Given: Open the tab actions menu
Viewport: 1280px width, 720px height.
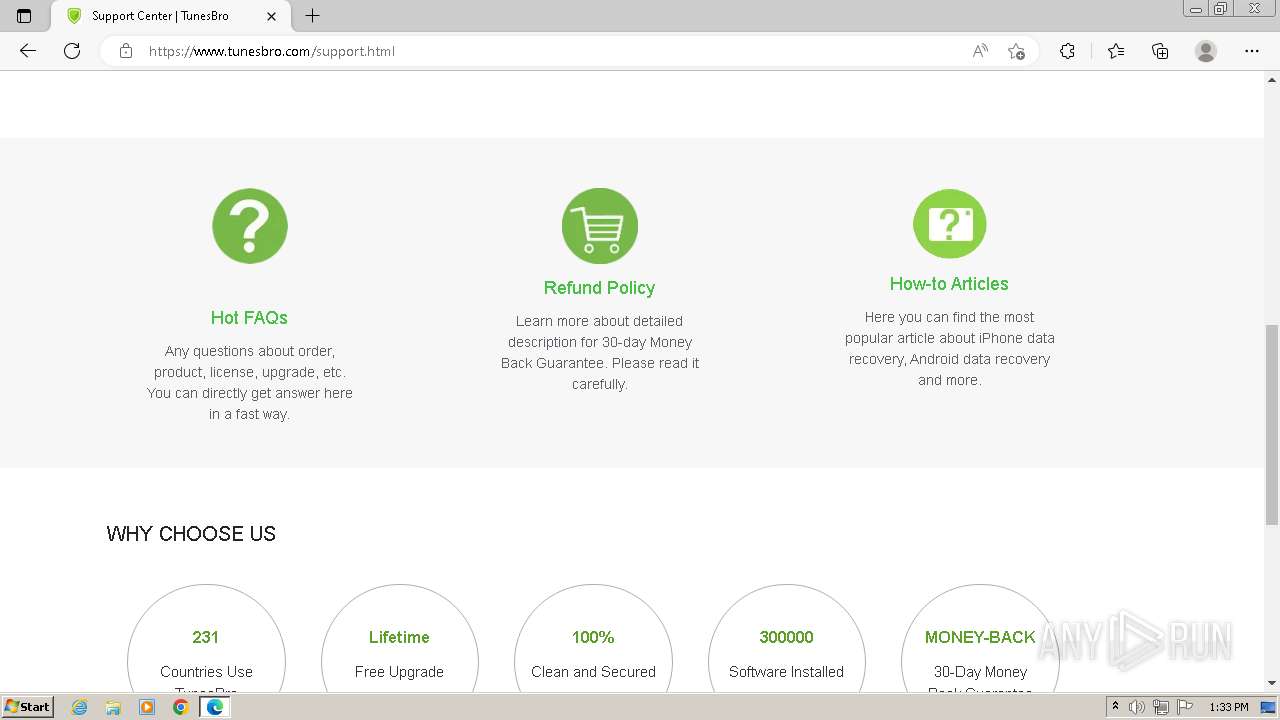Looking at the screenshot, I should 24,16.
